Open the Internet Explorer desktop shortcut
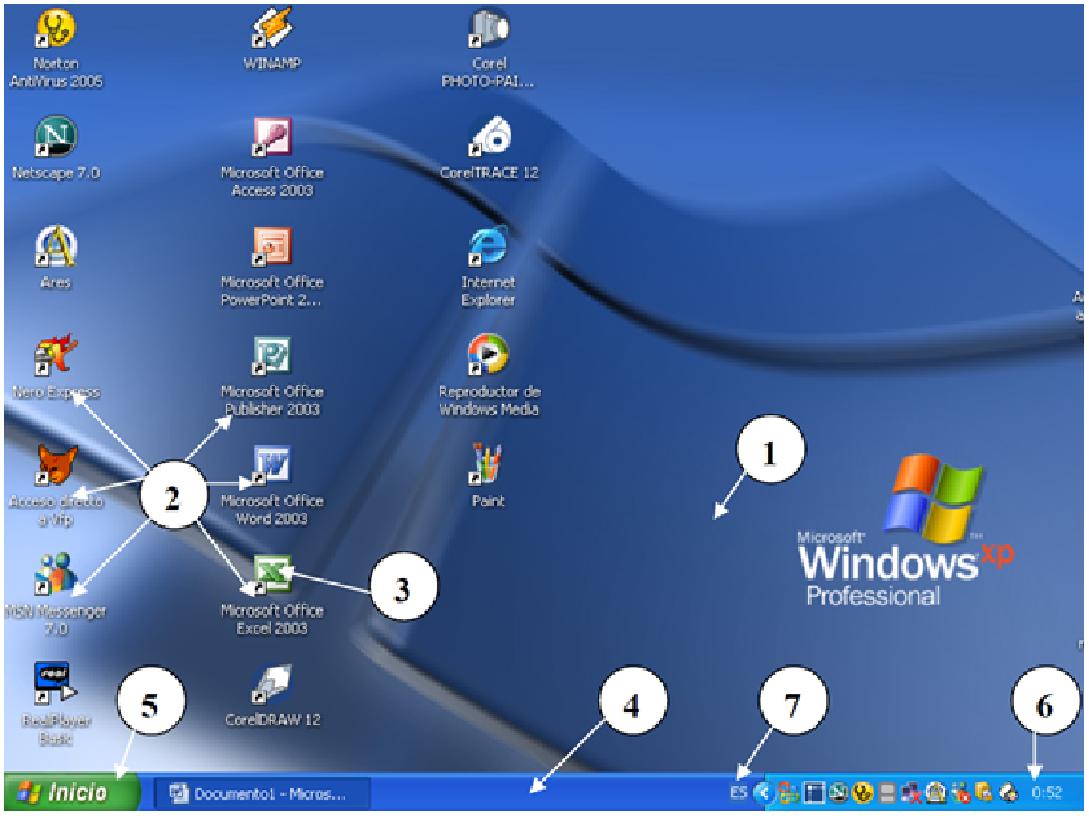 pos(489,267)
